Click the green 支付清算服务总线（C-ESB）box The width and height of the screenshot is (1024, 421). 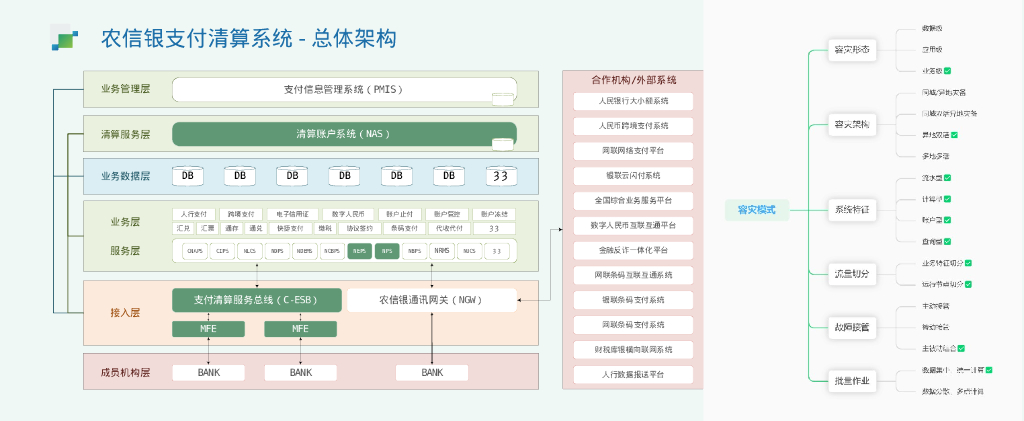257,300
